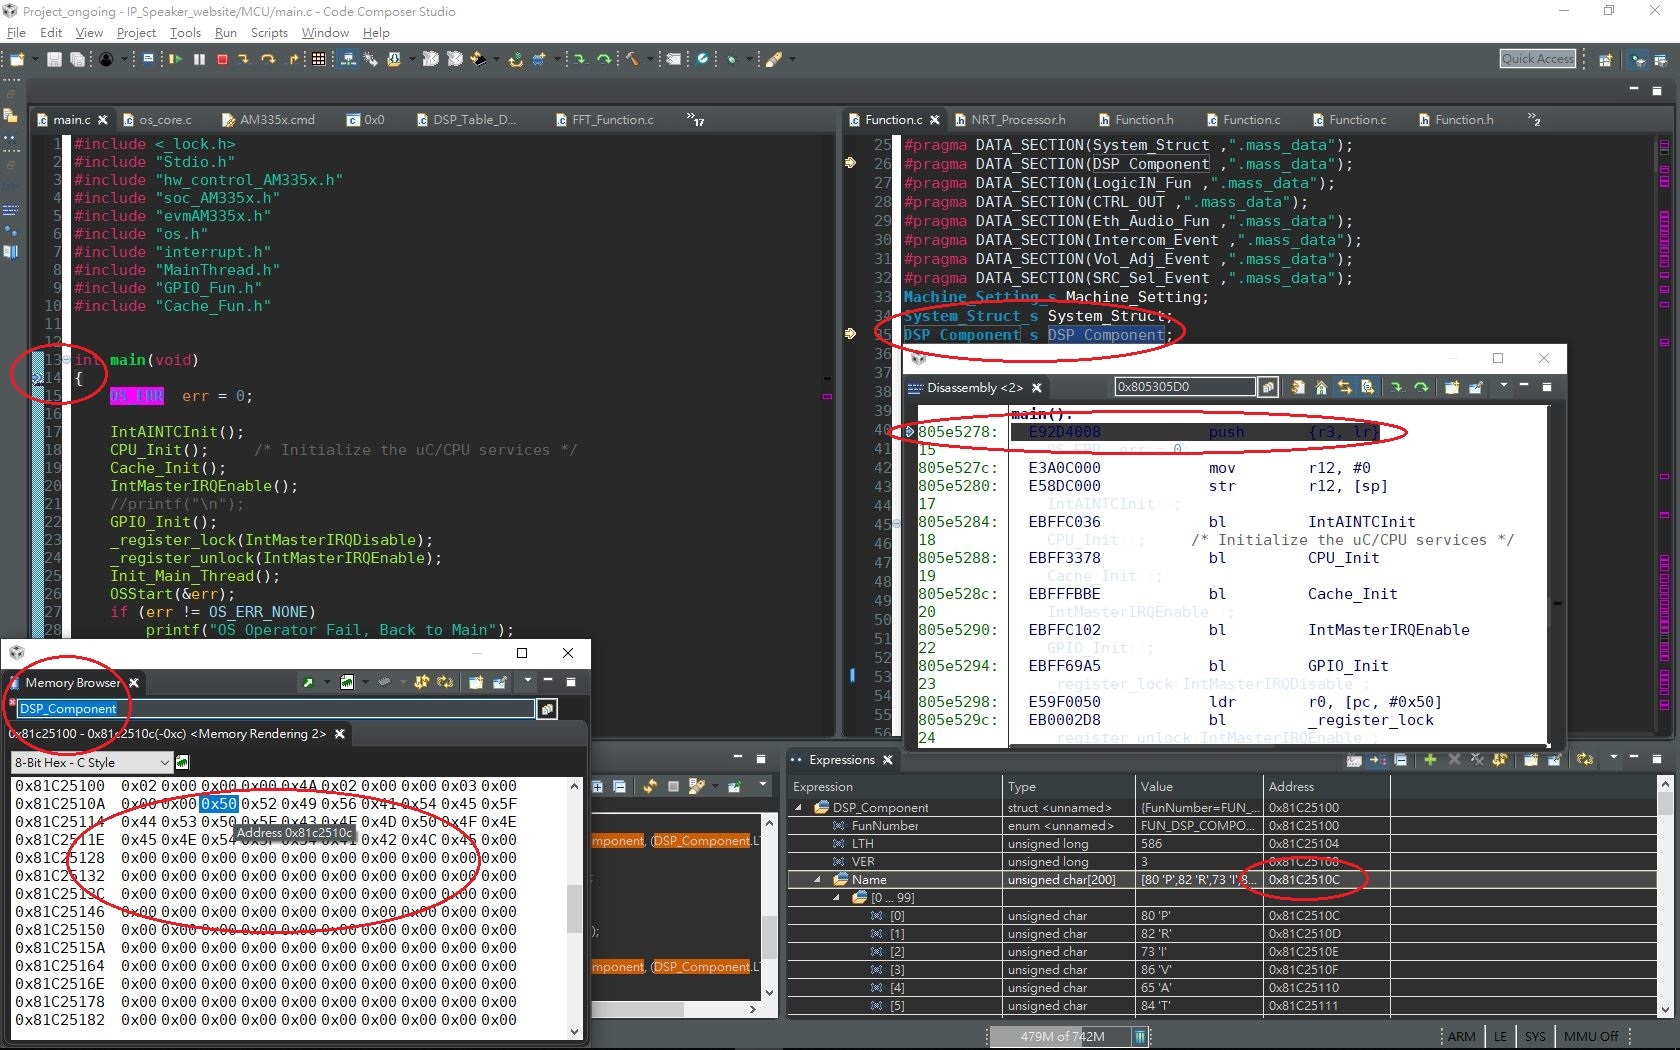Close the main.c editor tab

coord(103,120)
